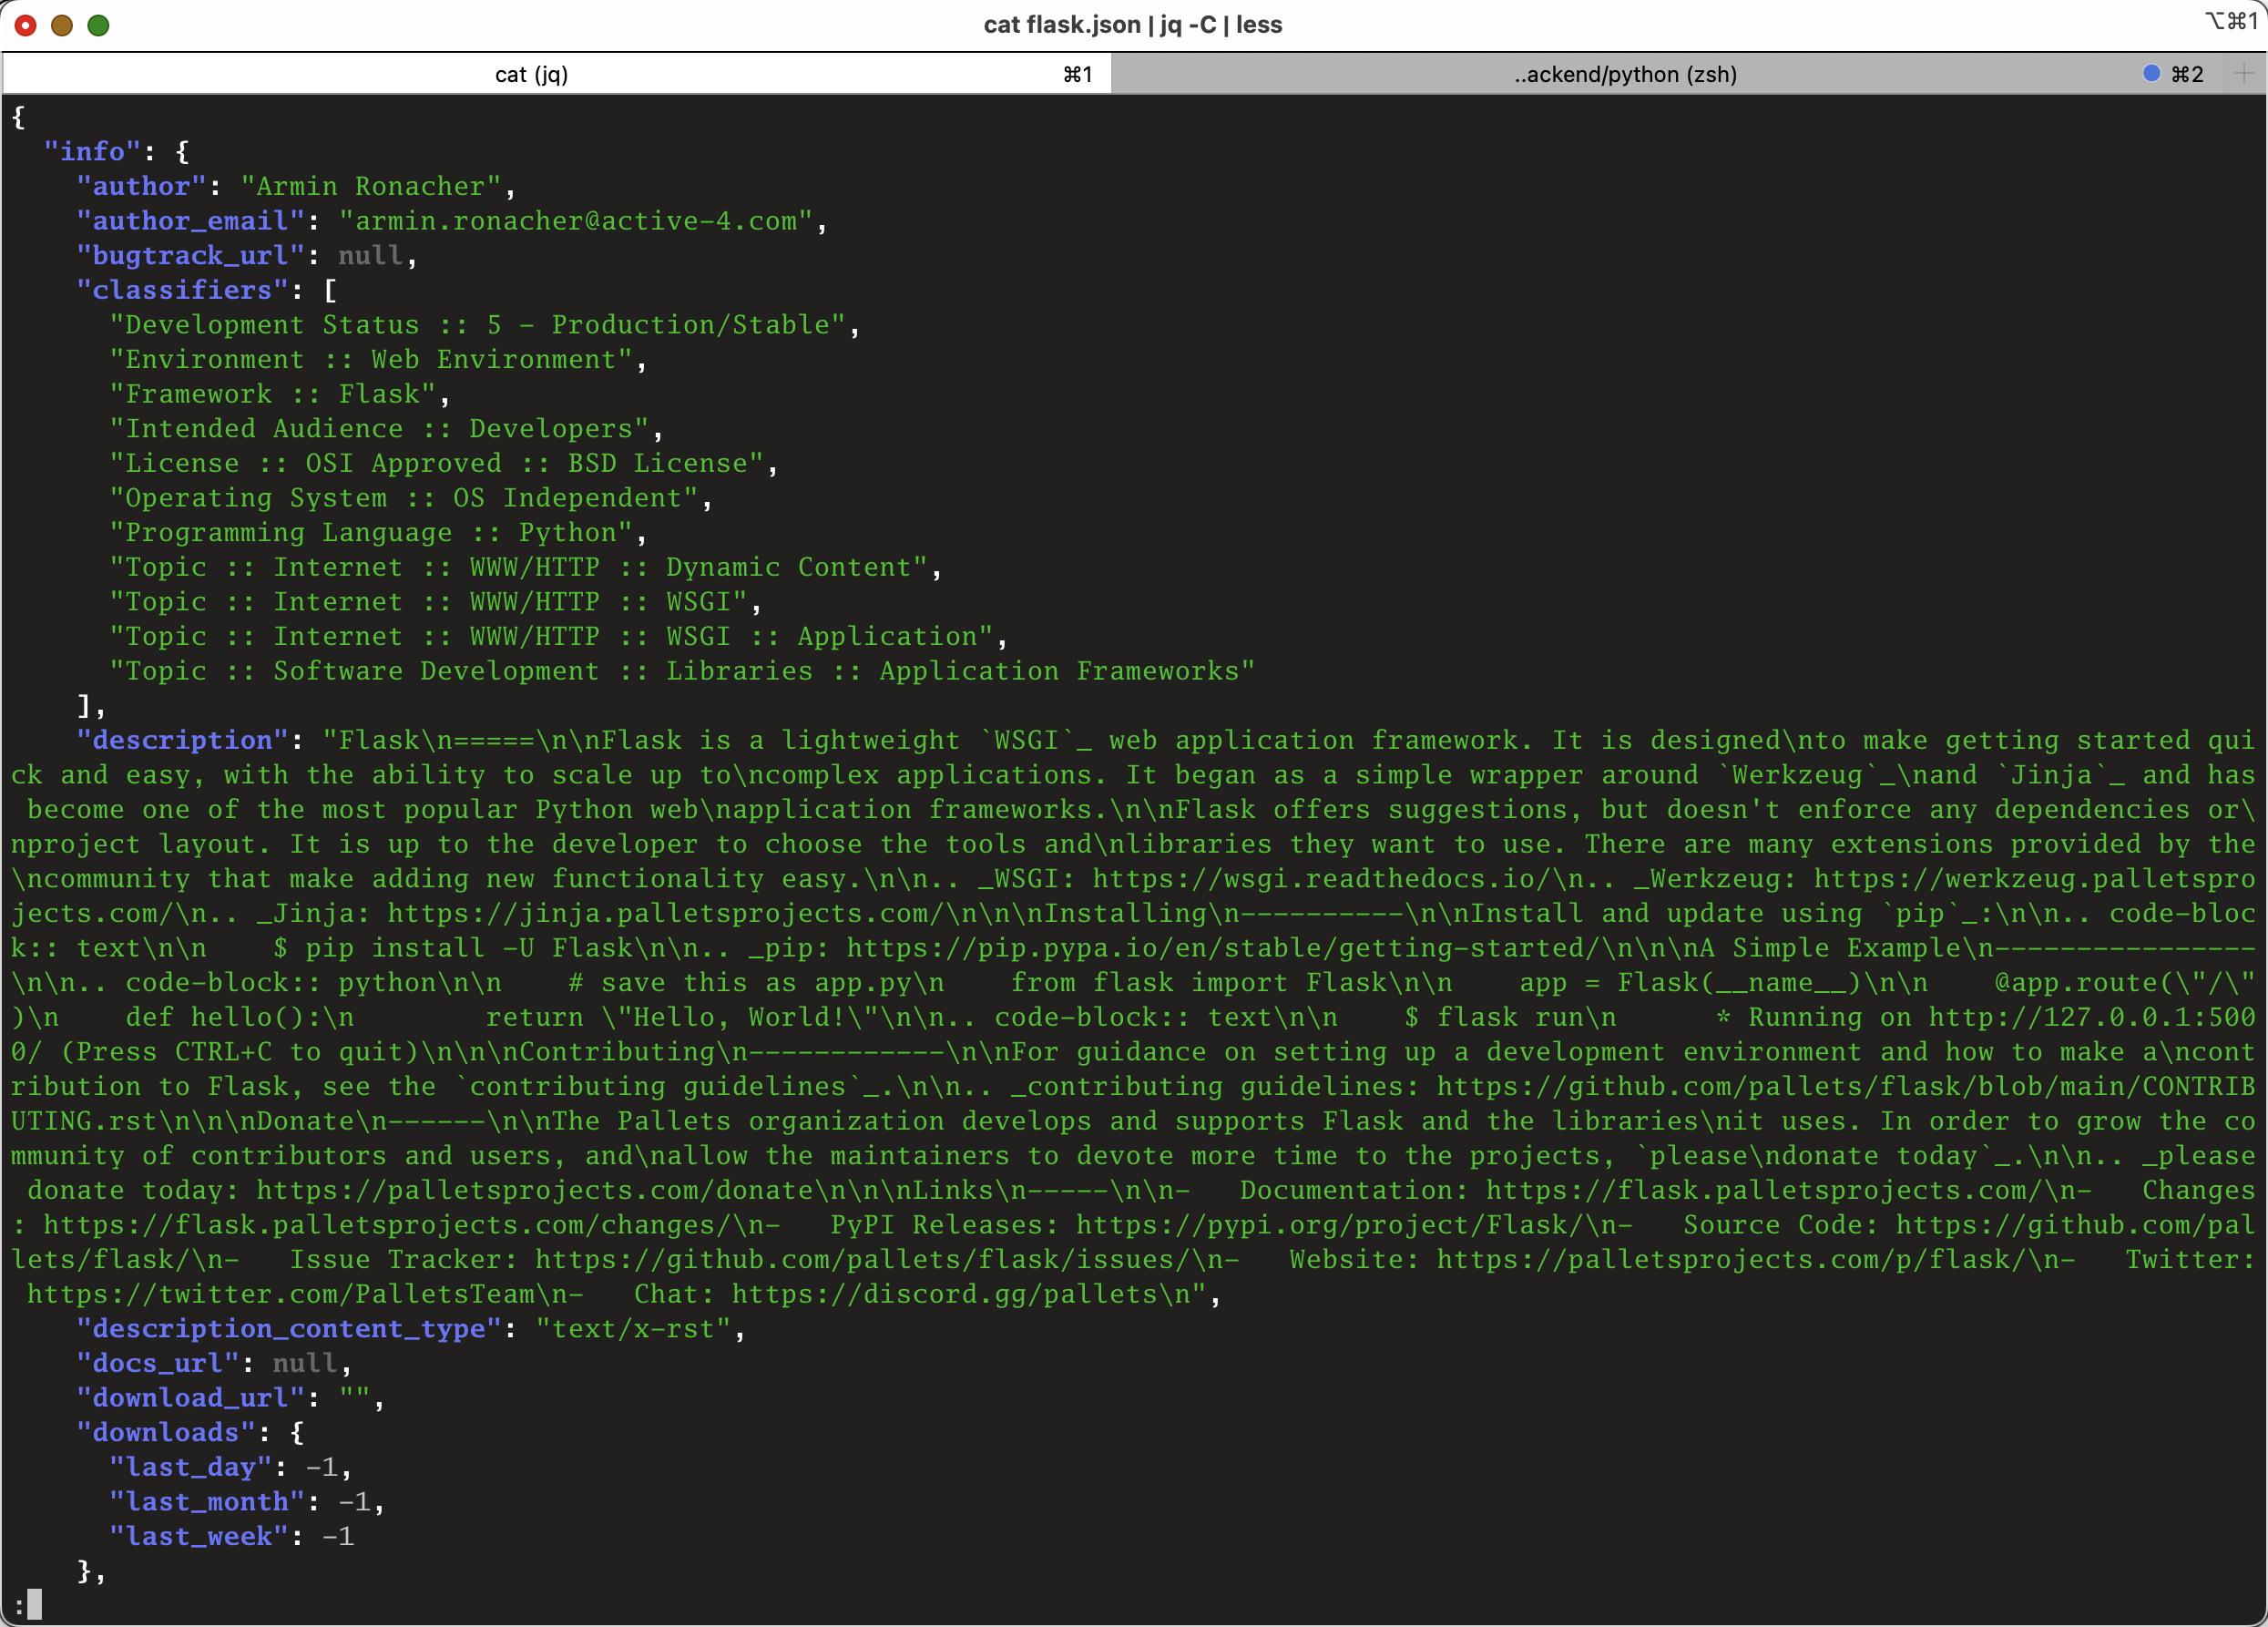Close the terminal window with red button

(26, 25)
